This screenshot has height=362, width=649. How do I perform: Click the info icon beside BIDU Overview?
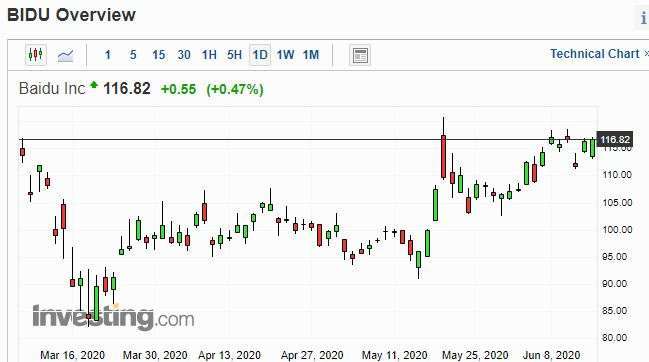tap(643, 18)
